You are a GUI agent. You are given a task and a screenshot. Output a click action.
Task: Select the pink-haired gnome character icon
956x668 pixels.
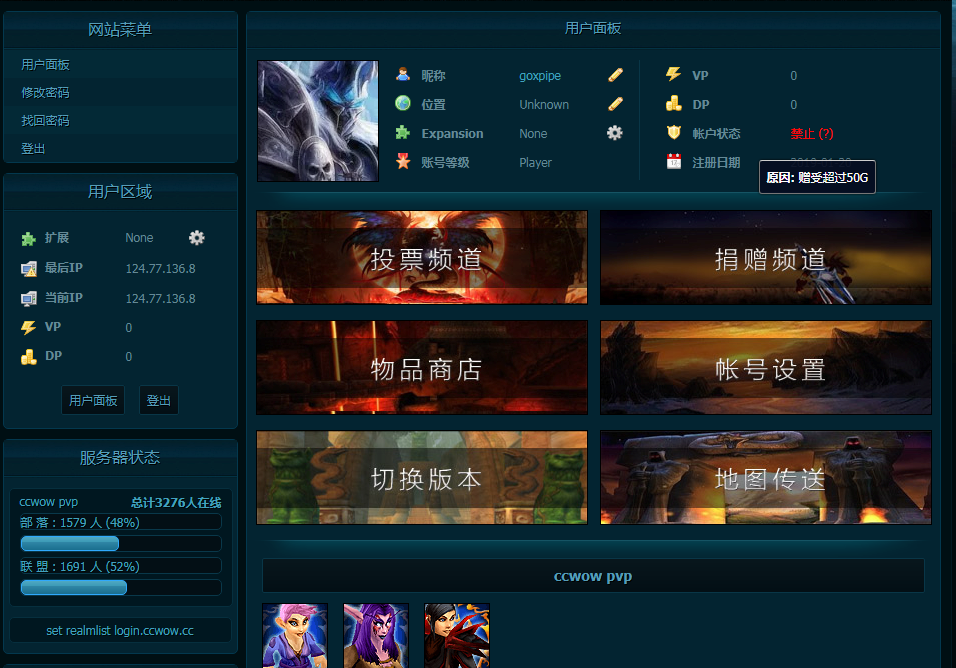(x=295, y=635)
